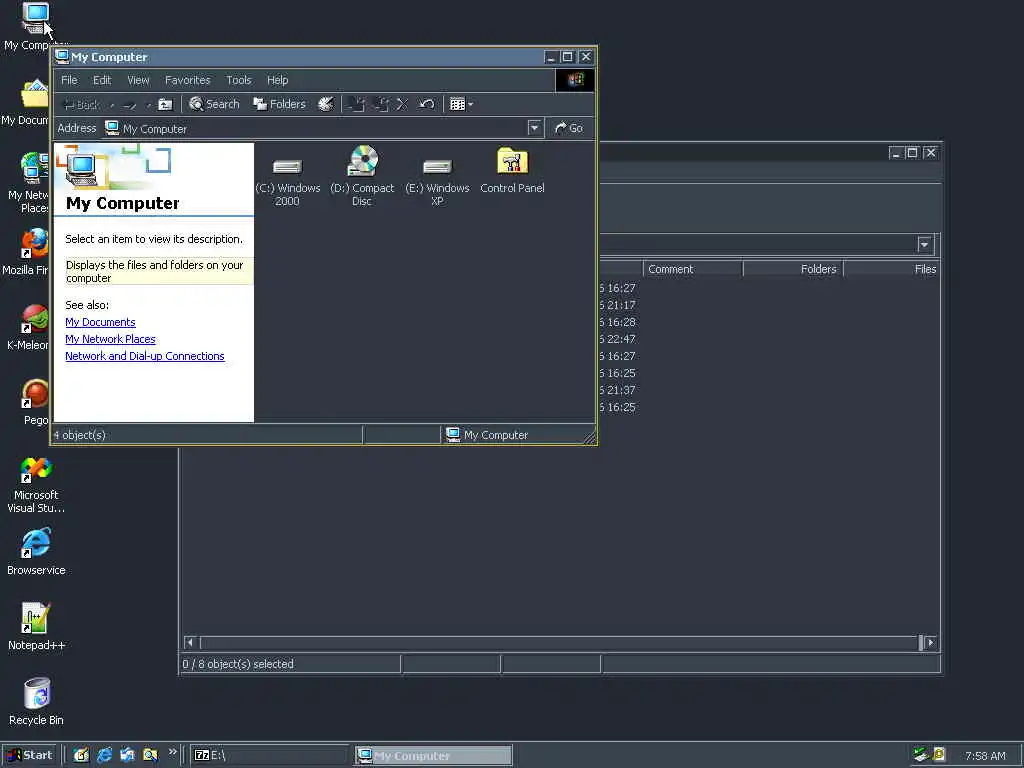Open the Edit menu
Image resolution: width=1024 pixels, height=768 pixels.
click(102, 80)
